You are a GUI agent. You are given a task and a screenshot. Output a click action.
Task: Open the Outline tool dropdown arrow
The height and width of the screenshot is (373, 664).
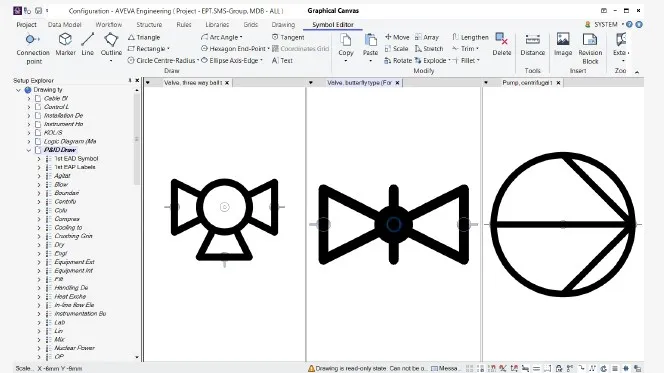point(111,61)
